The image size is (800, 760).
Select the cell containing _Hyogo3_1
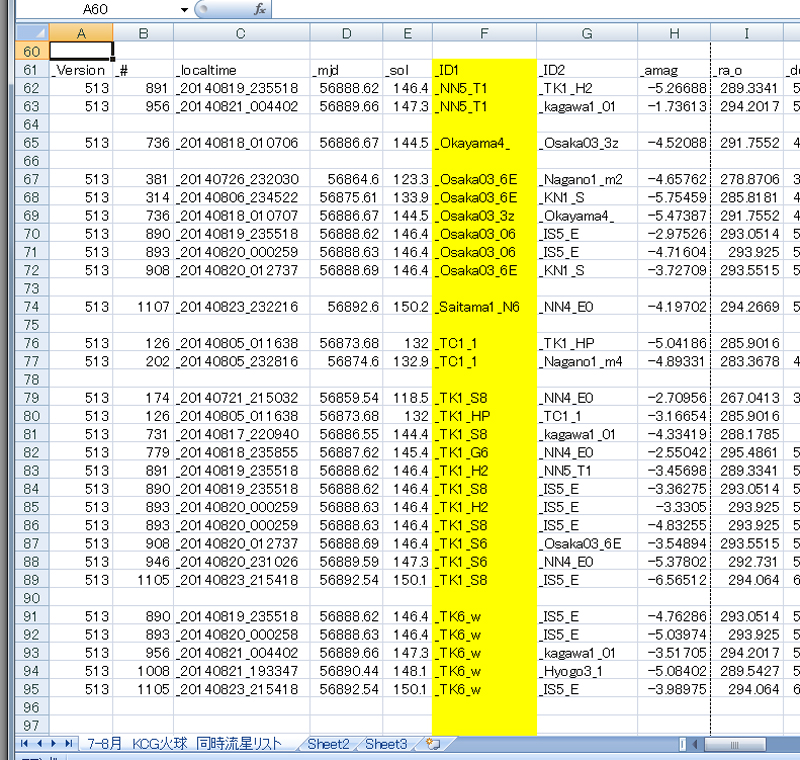coord(587,671)
